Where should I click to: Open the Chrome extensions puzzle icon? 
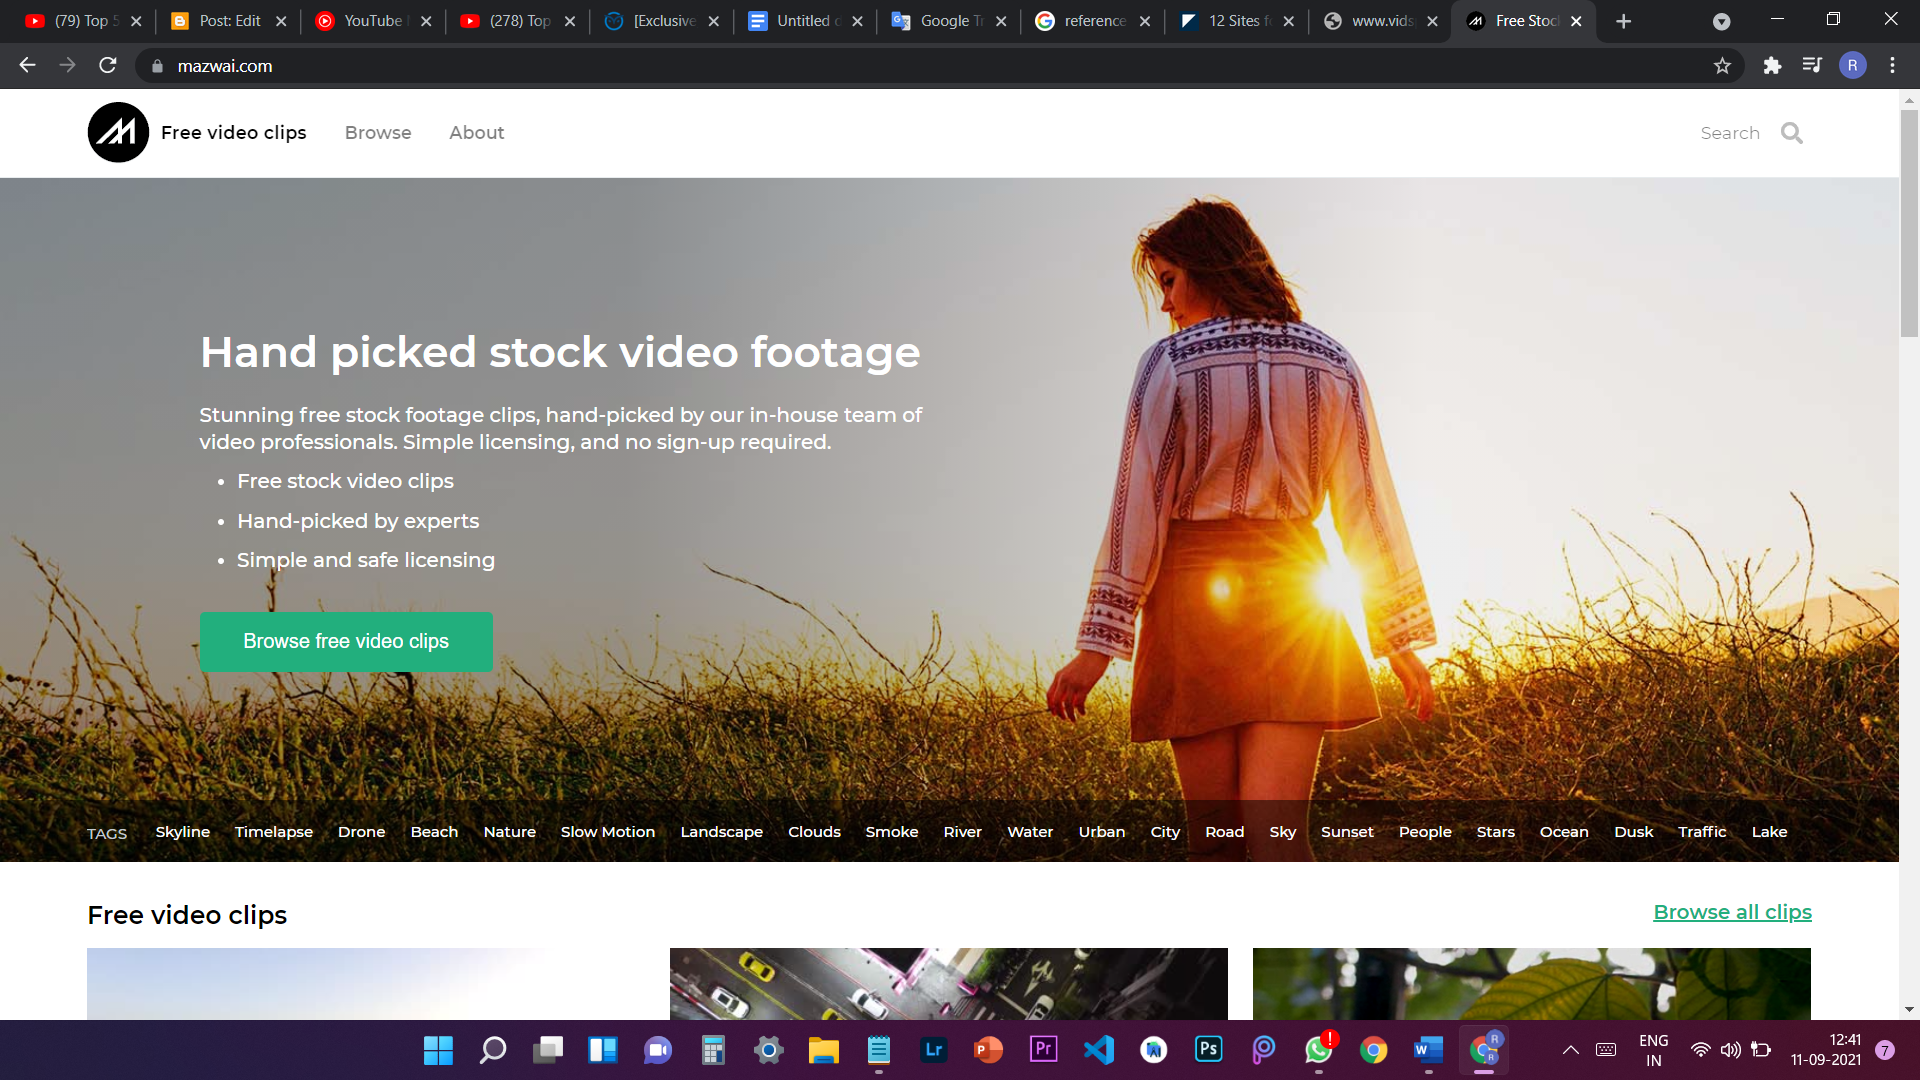pyautogui.click(x=1772, y=66)
